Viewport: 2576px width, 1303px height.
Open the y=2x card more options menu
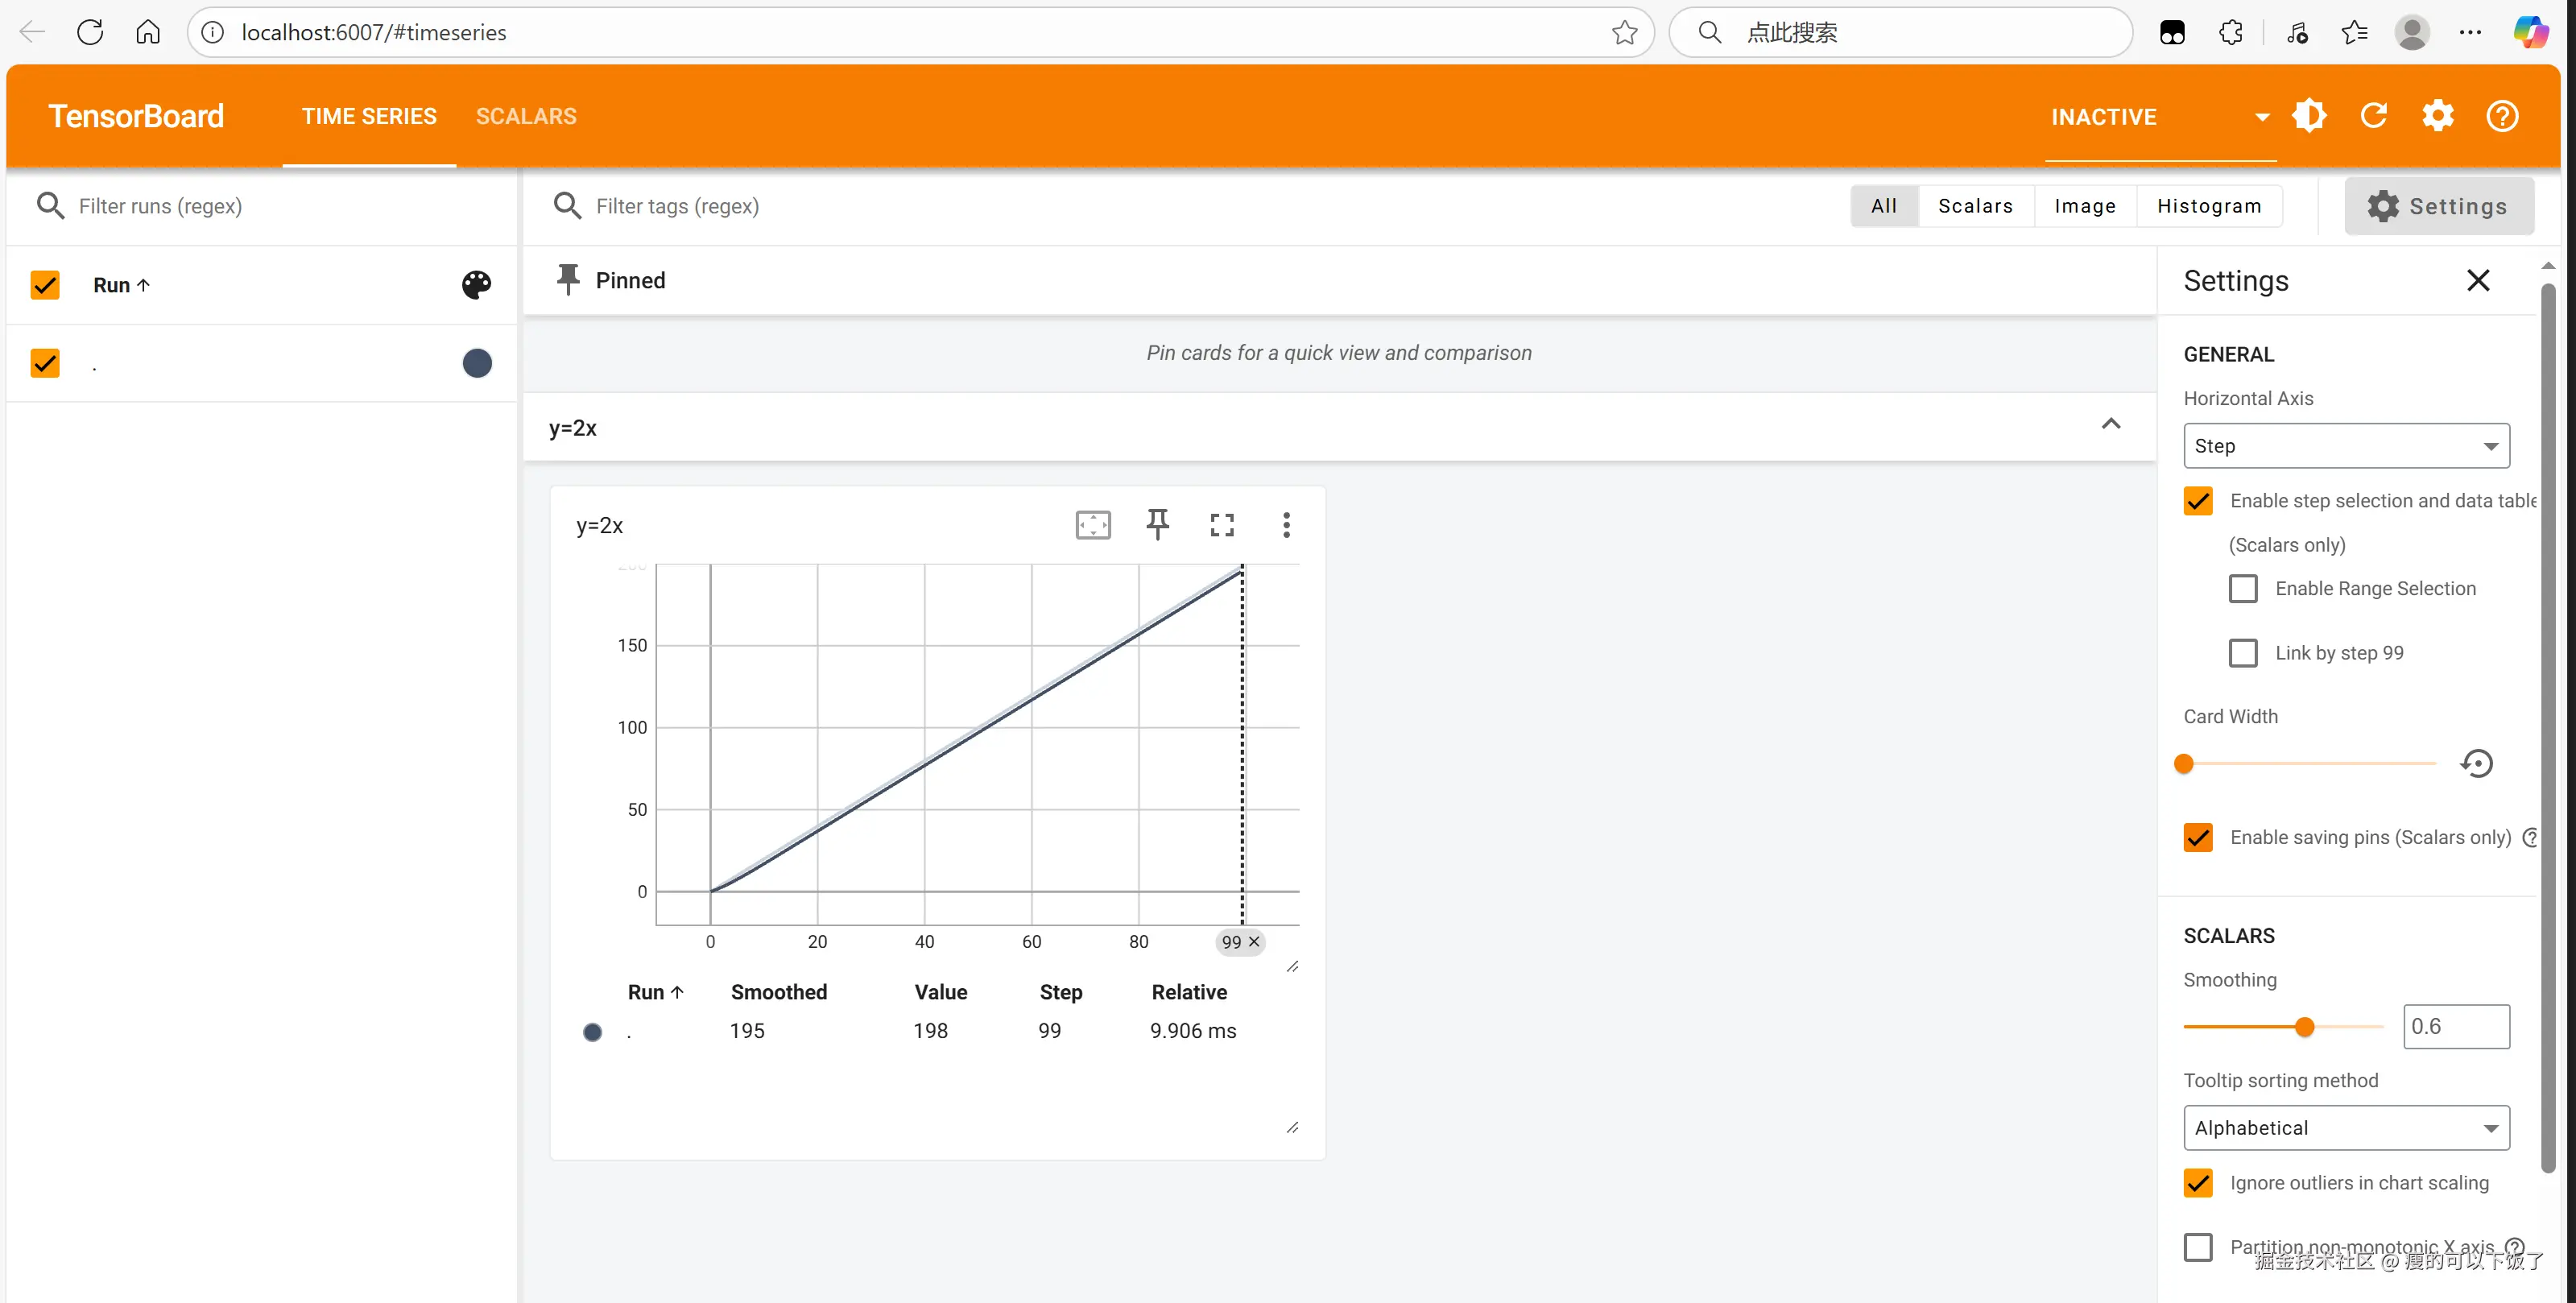1286,525
